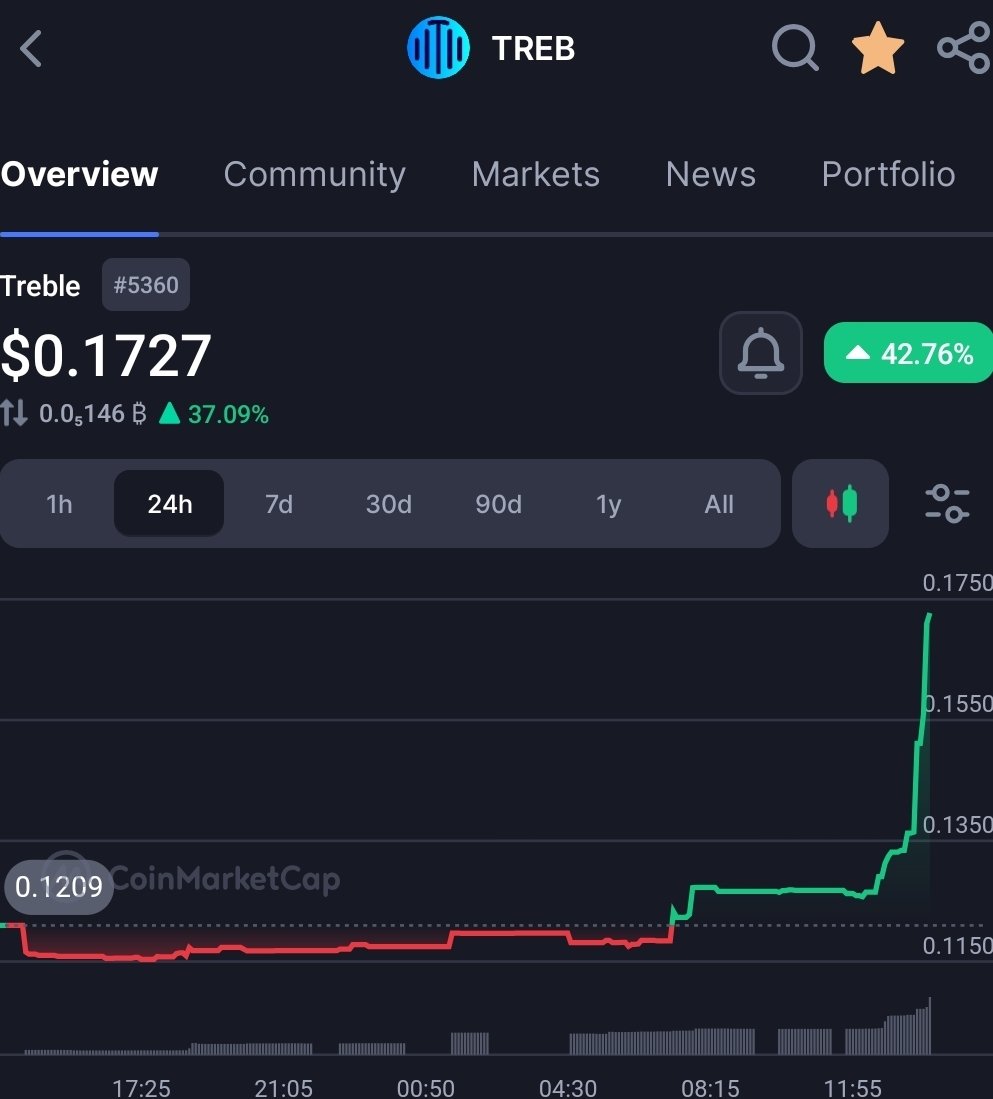
Task: Select the 7d time range
Action: click(x=279, y=504)
